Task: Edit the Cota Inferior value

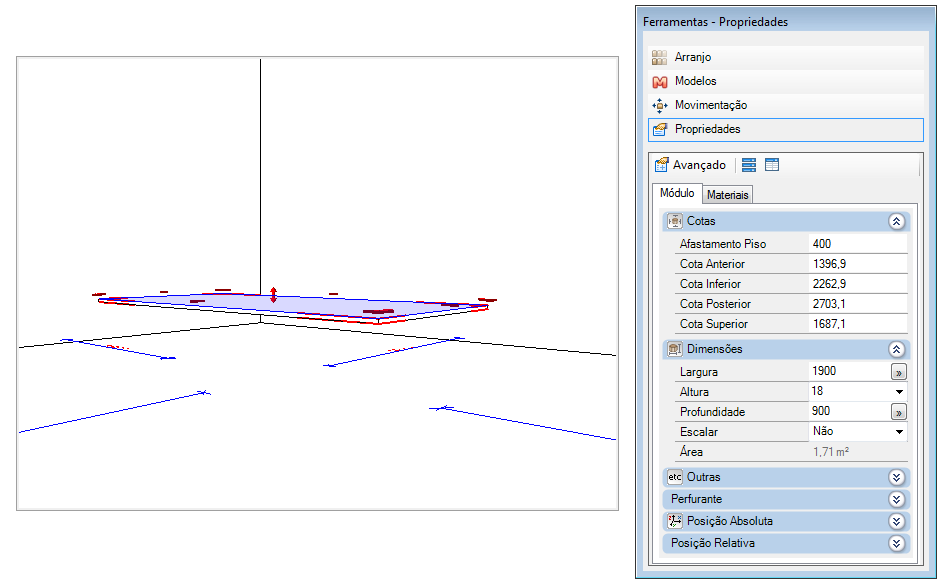Action: click(x=858, y=284)
